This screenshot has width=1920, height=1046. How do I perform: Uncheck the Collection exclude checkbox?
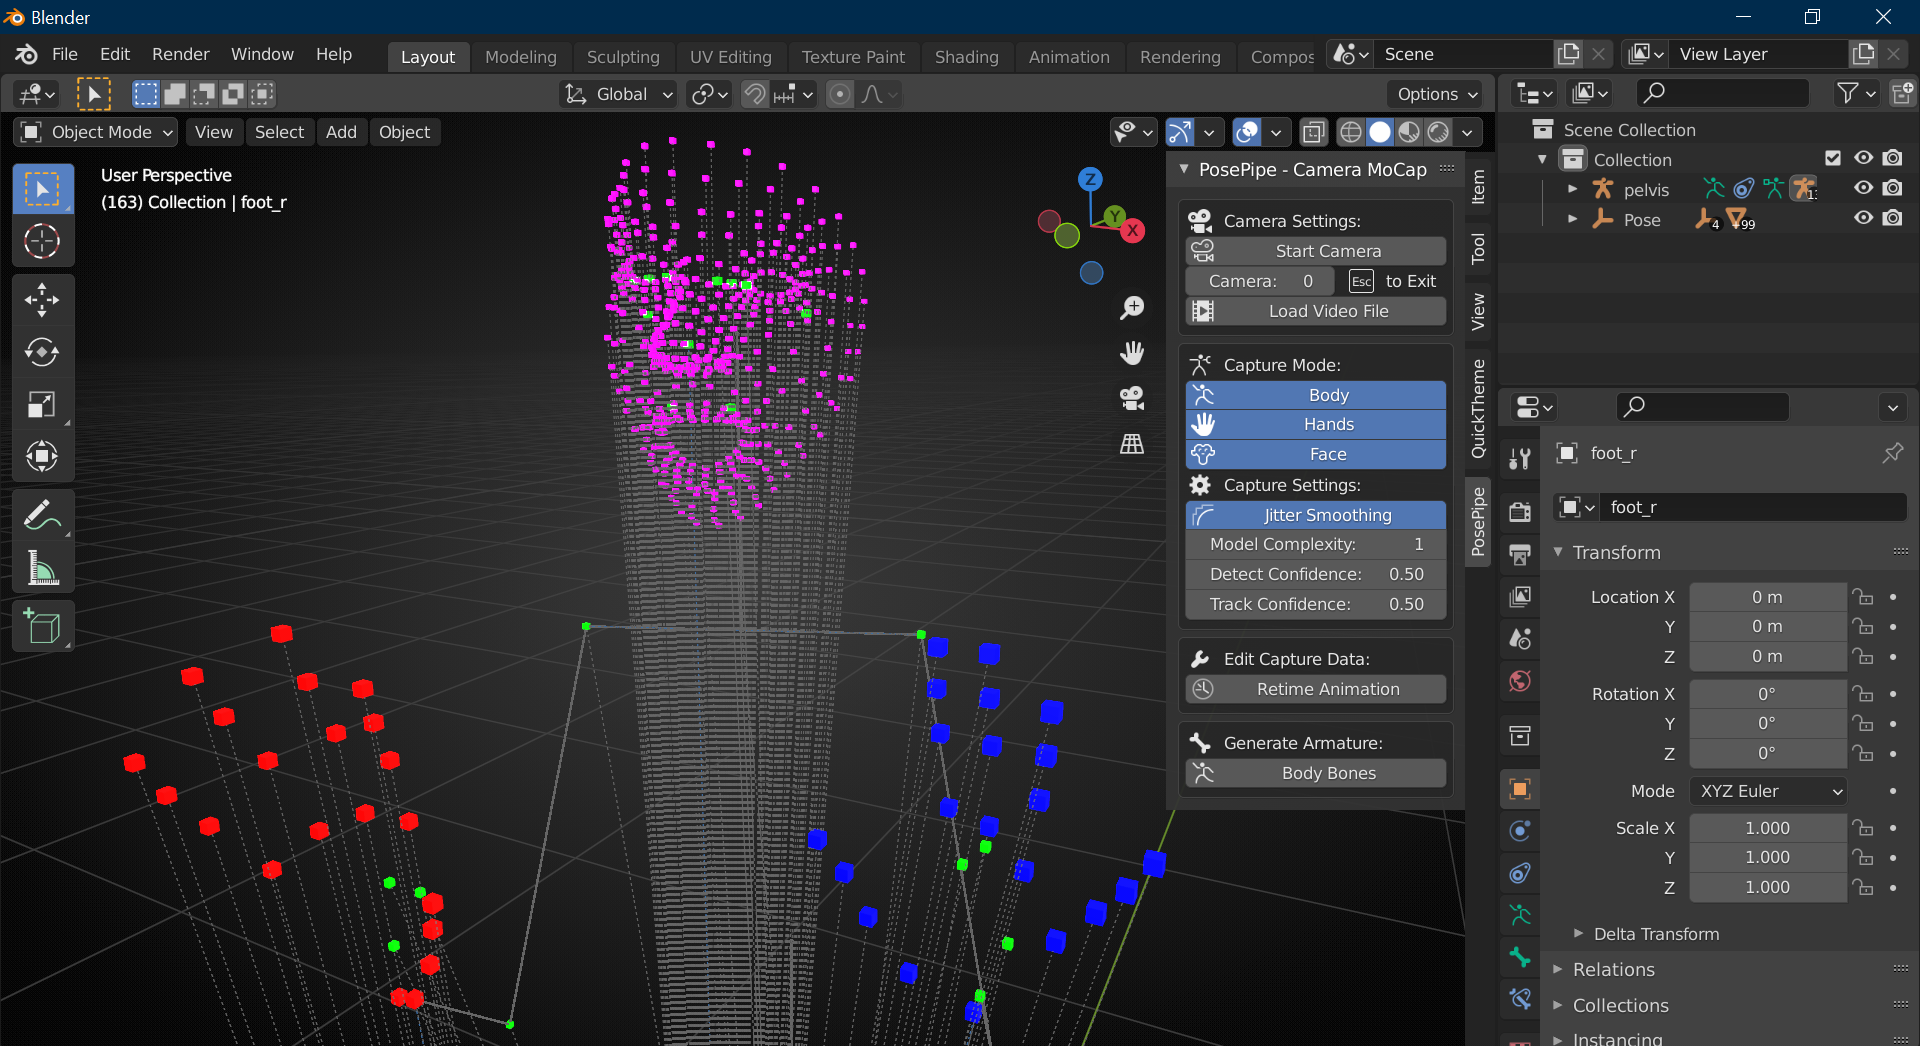pyautogui.click(x=1833, y=158)
